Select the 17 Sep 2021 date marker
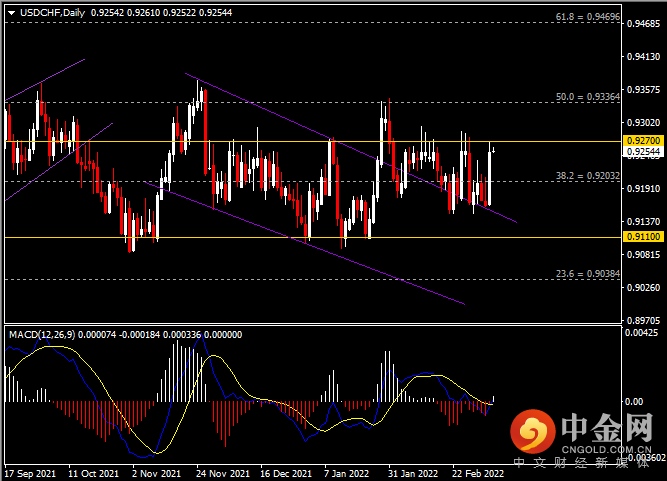This screenshot has height=481, width=667. (x=29, y=471)
